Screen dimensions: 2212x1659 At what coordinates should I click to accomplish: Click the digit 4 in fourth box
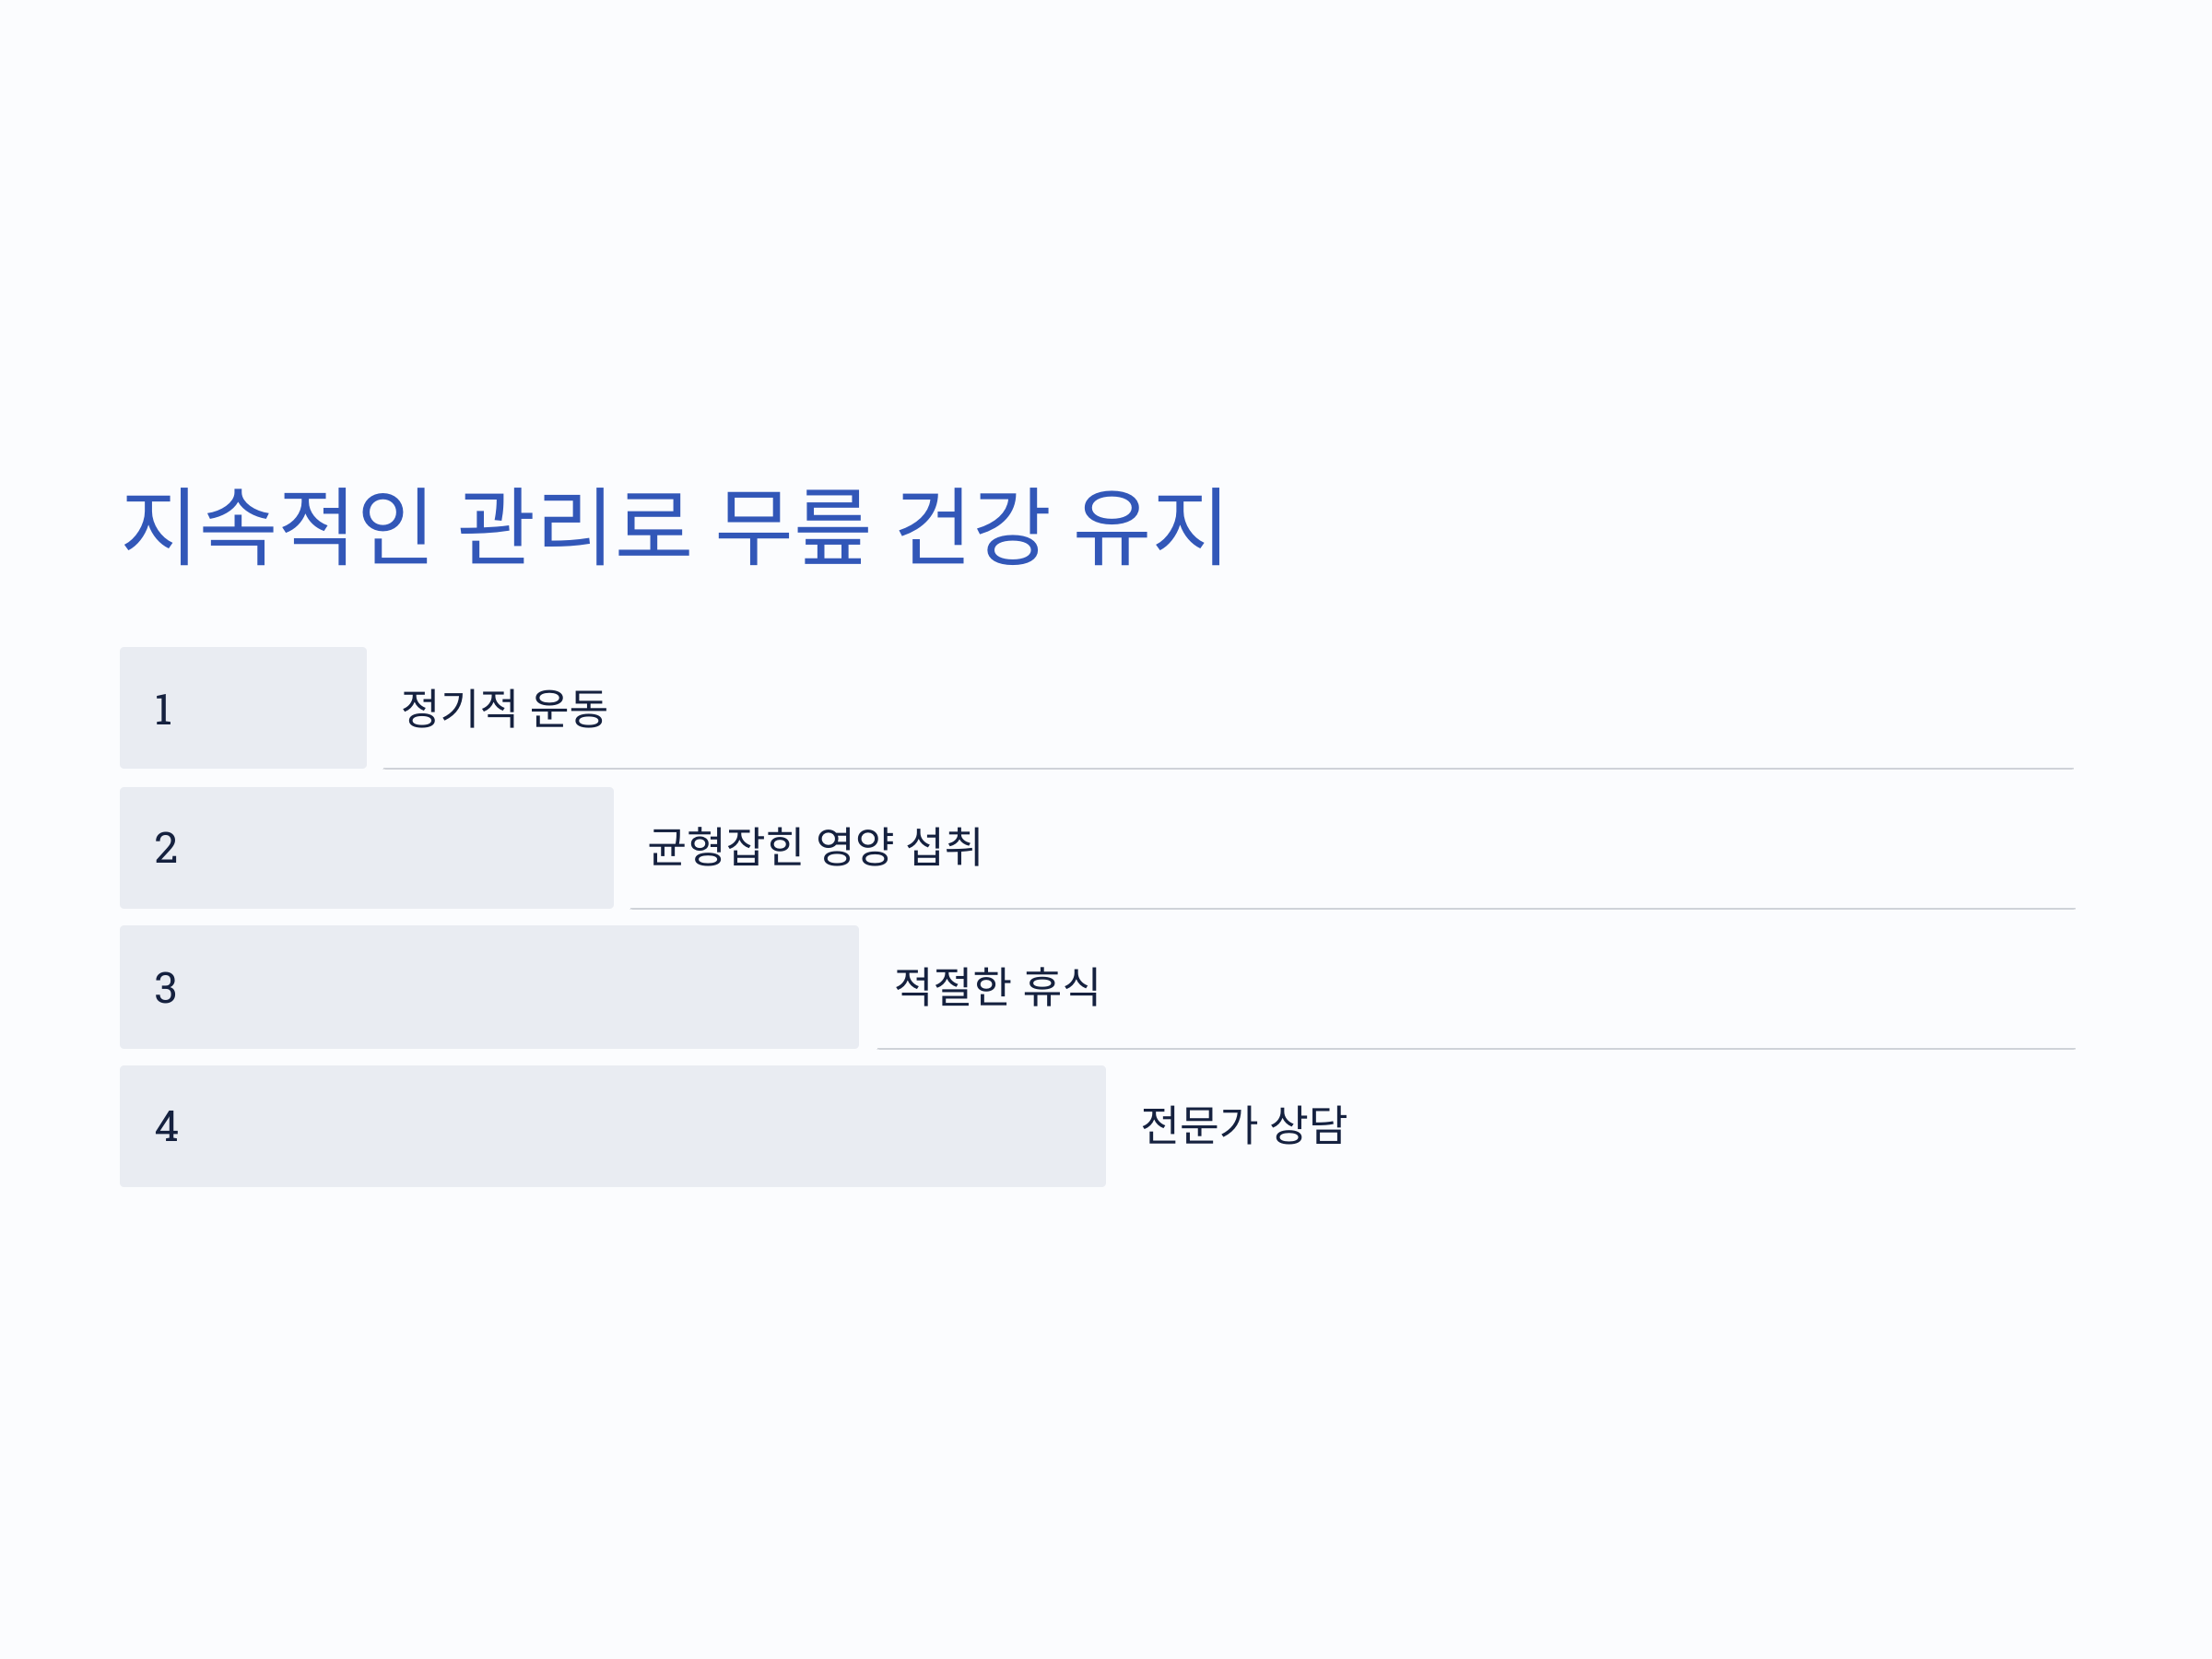(167, 1127)
